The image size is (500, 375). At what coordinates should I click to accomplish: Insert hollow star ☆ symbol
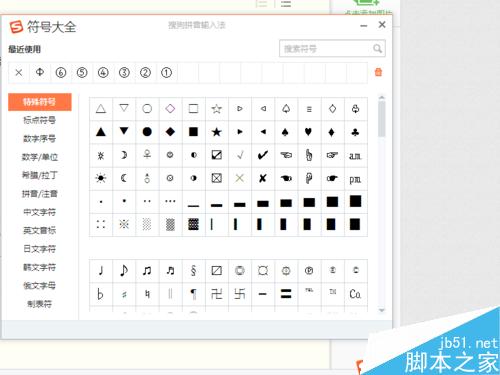coord(217,109)
